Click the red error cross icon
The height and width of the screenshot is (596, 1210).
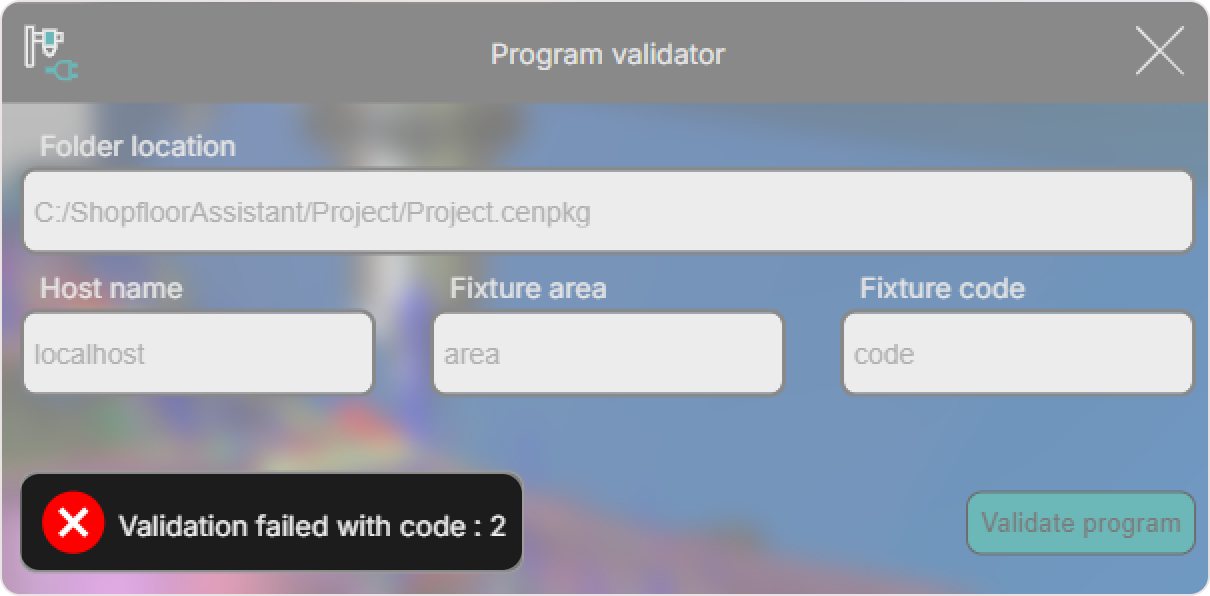(73, 523)
